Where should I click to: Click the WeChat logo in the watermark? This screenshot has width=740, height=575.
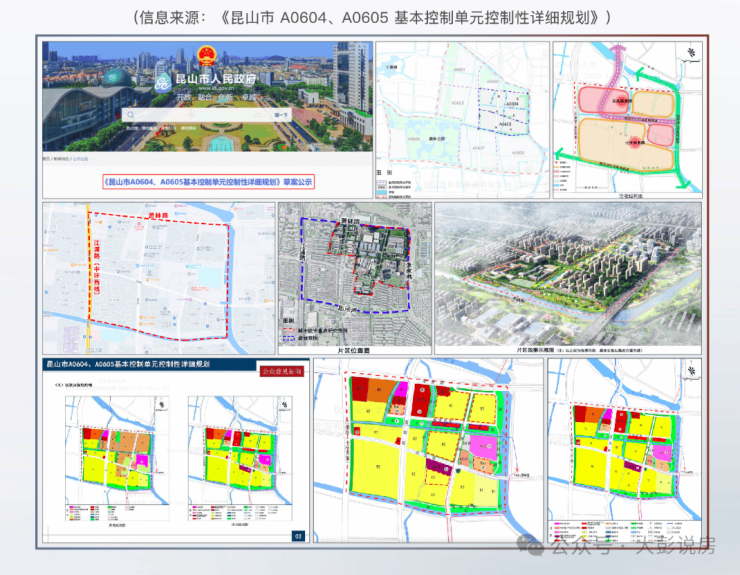tap(528, 545)
